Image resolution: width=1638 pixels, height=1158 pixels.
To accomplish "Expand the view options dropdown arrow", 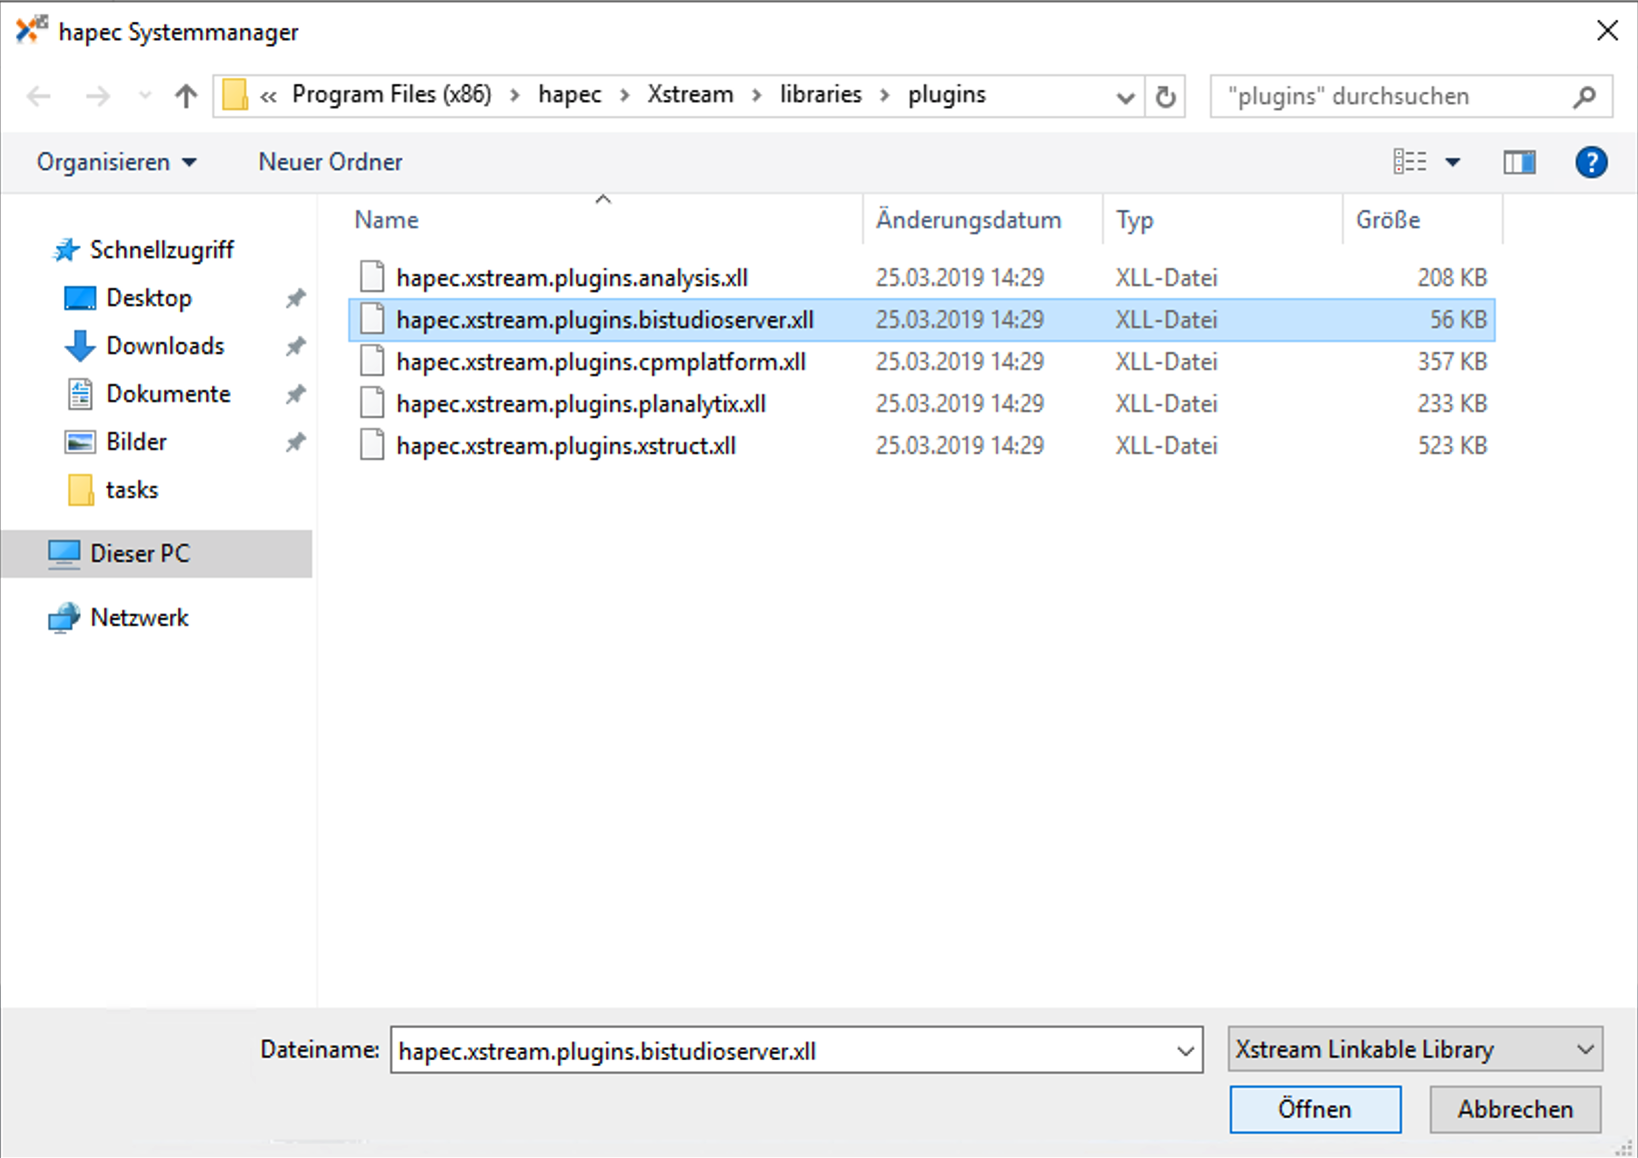I will click(1453, 162).
